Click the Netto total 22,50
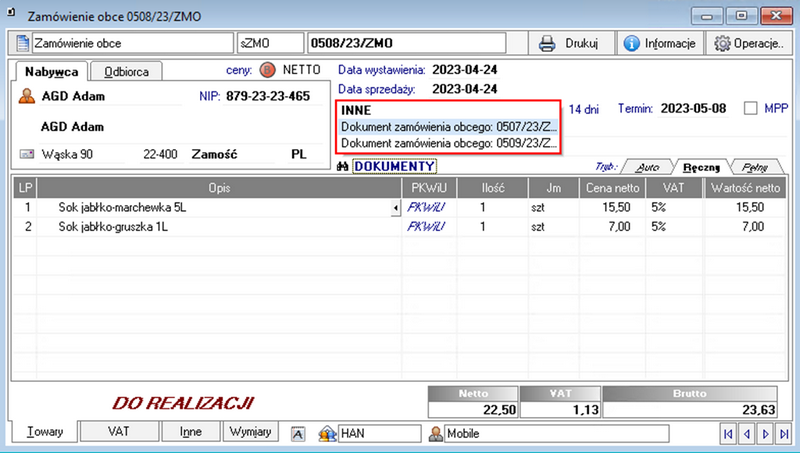Viewport: 800px width, 453px height. click(x=473, y=410)
